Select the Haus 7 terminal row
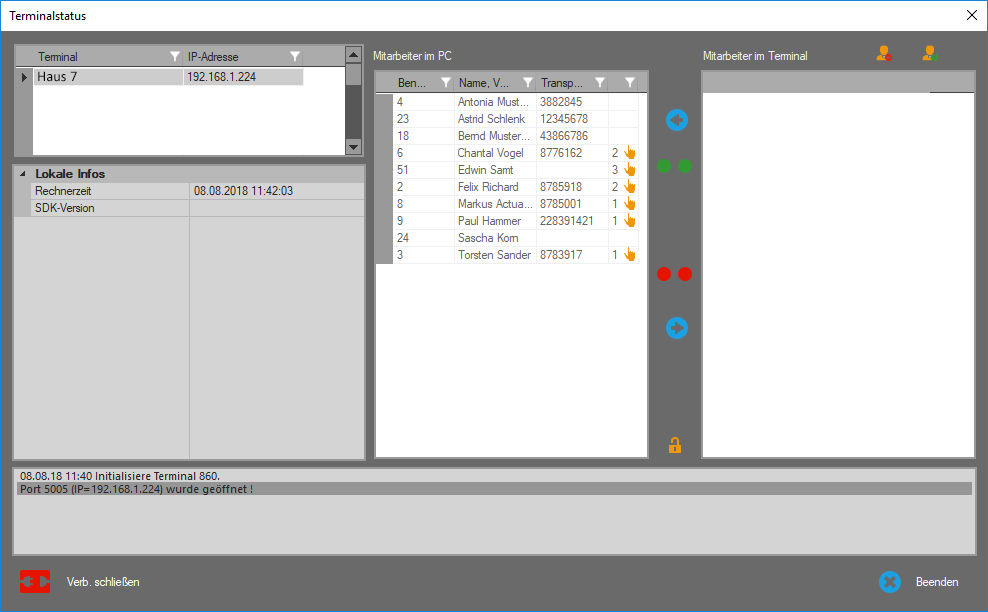The width and height of the screenshot is (988, 612). (x=108, y=77)
